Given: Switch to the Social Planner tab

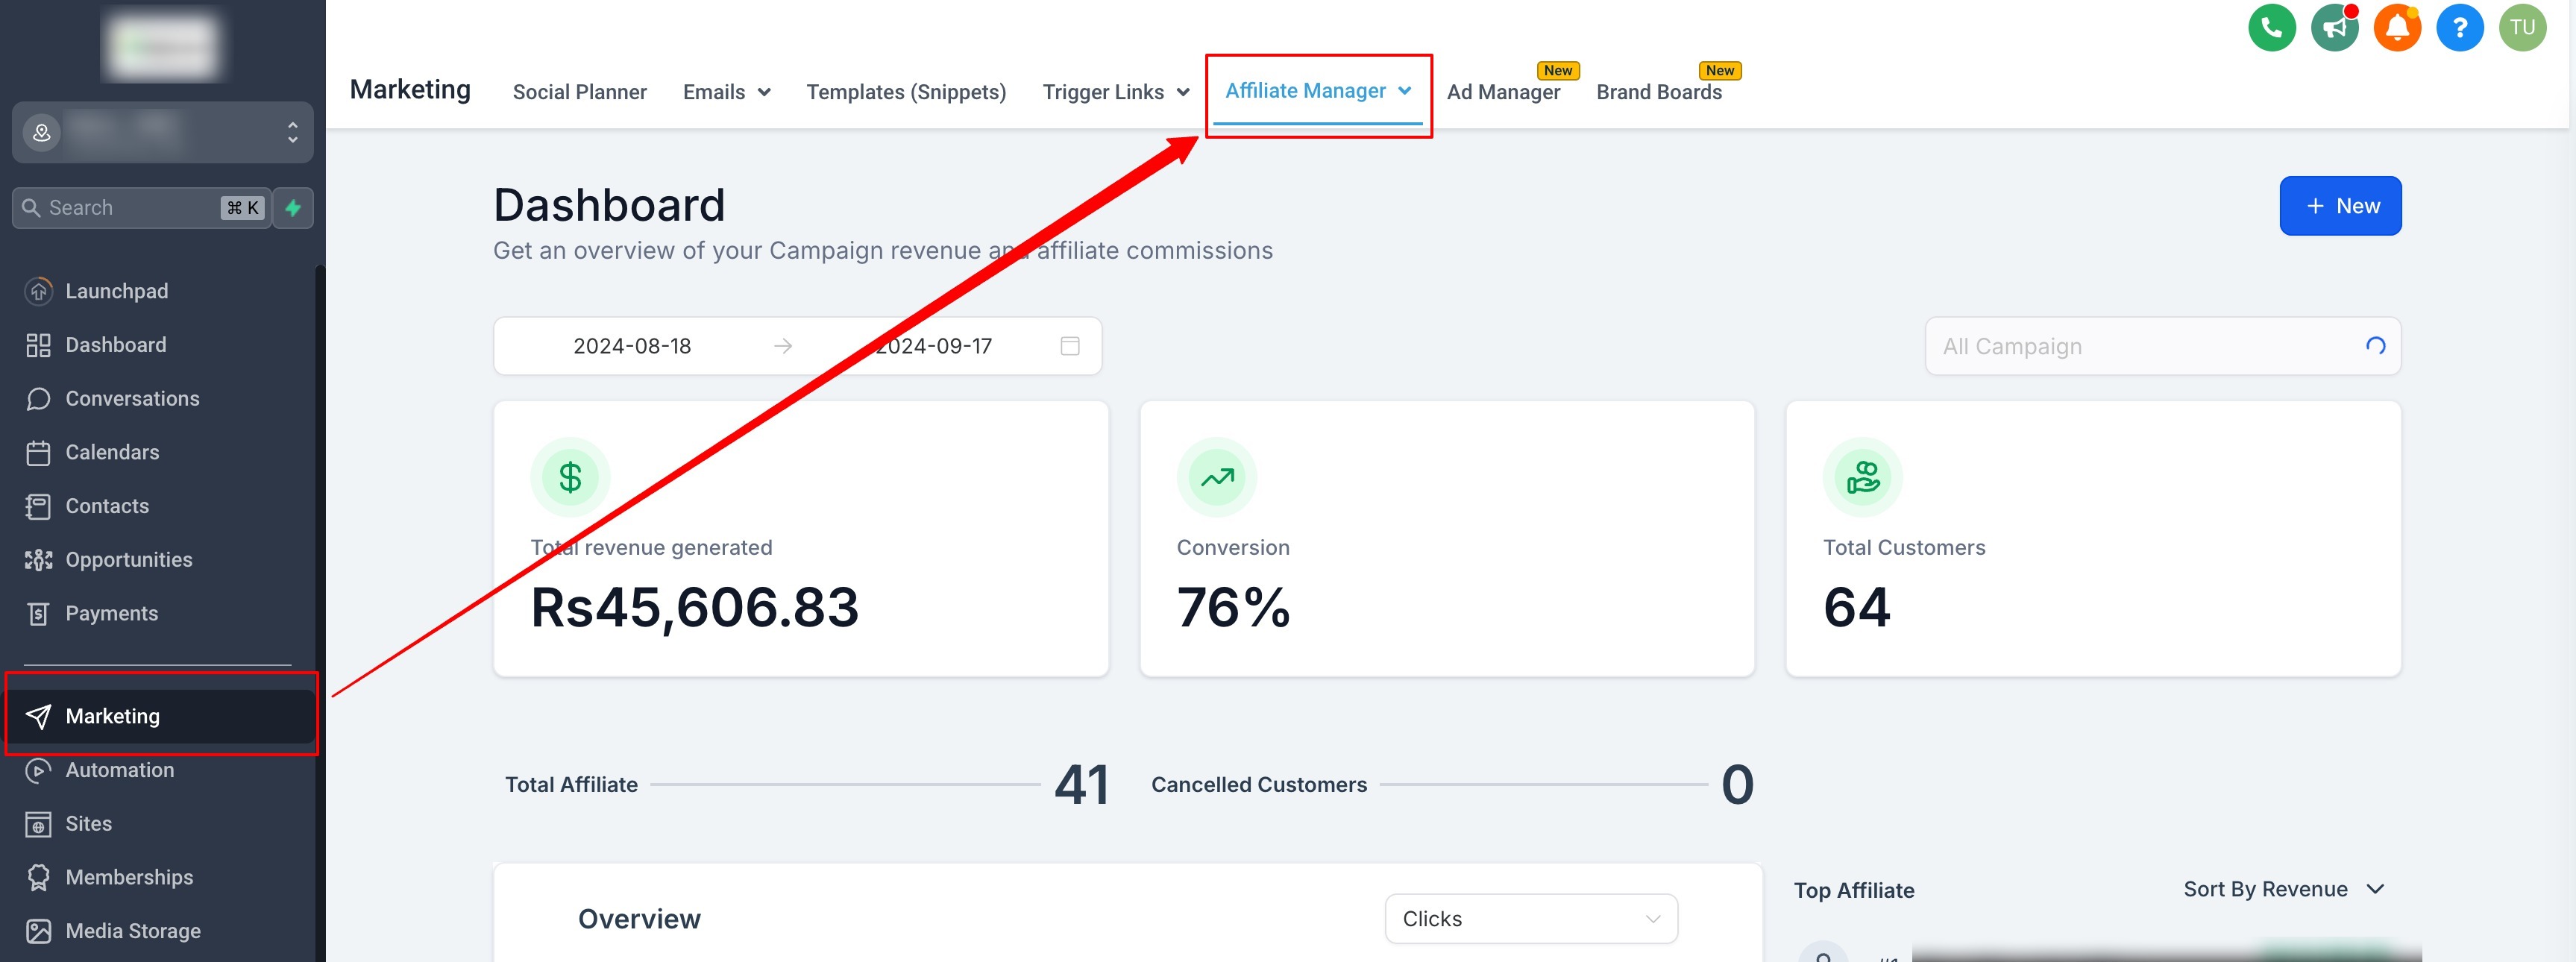Looking at the screenshot, I should 579,92.
